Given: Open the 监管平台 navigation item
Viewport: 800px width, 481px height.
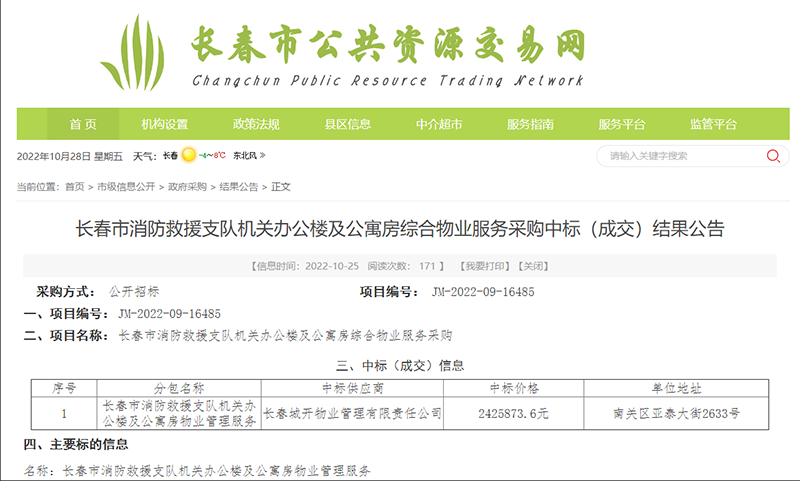Looking at the screenshot, I should 713,124.
